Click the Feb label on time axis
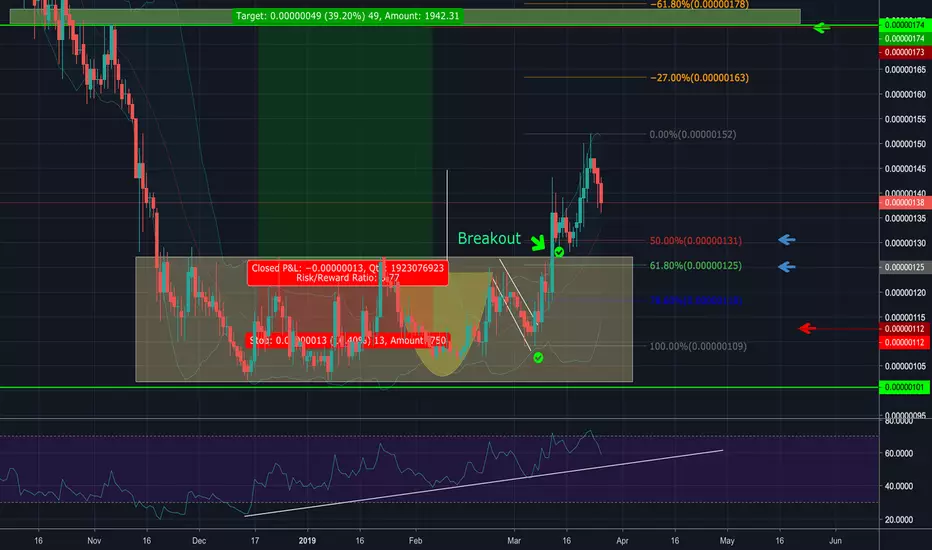This screenshot has width=932, height=550. pyautogui.click(x=415, y=540)
